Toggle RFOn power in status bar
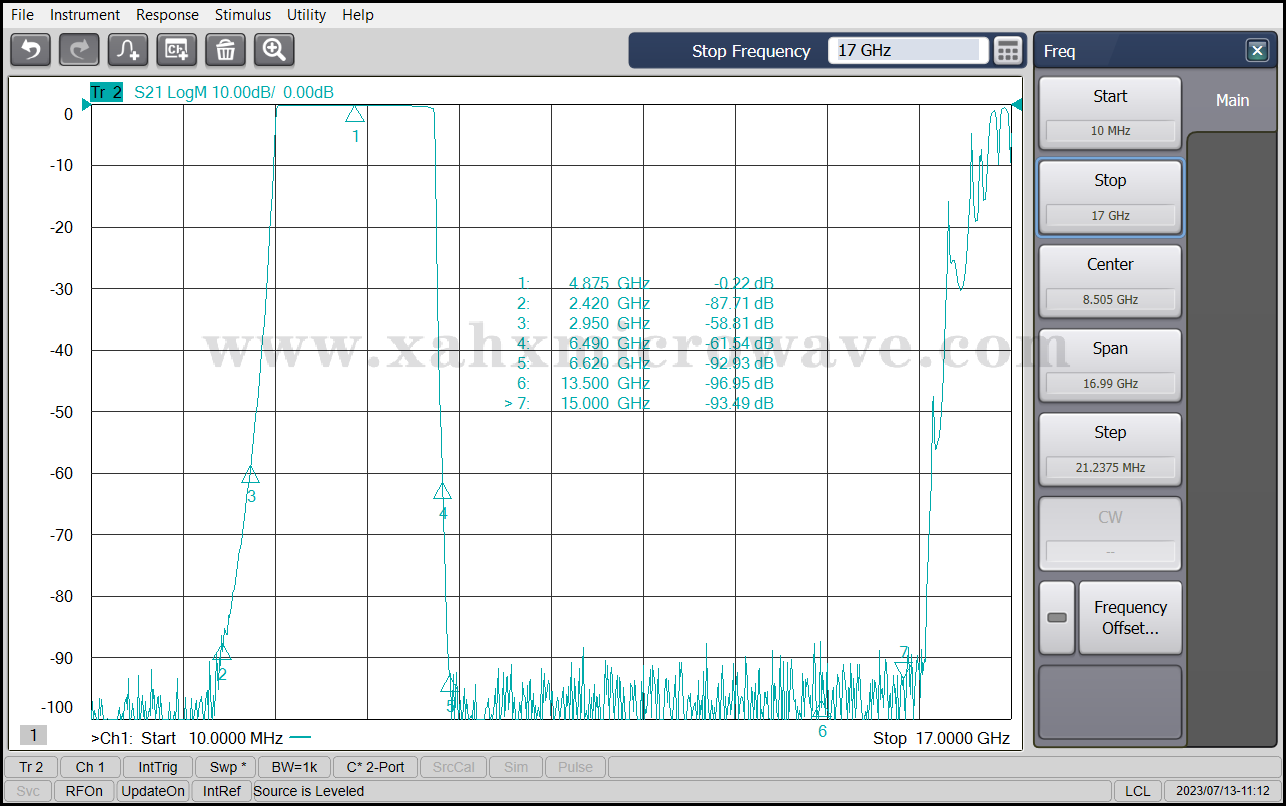The image size is (1286, 806). coord(84,791)
